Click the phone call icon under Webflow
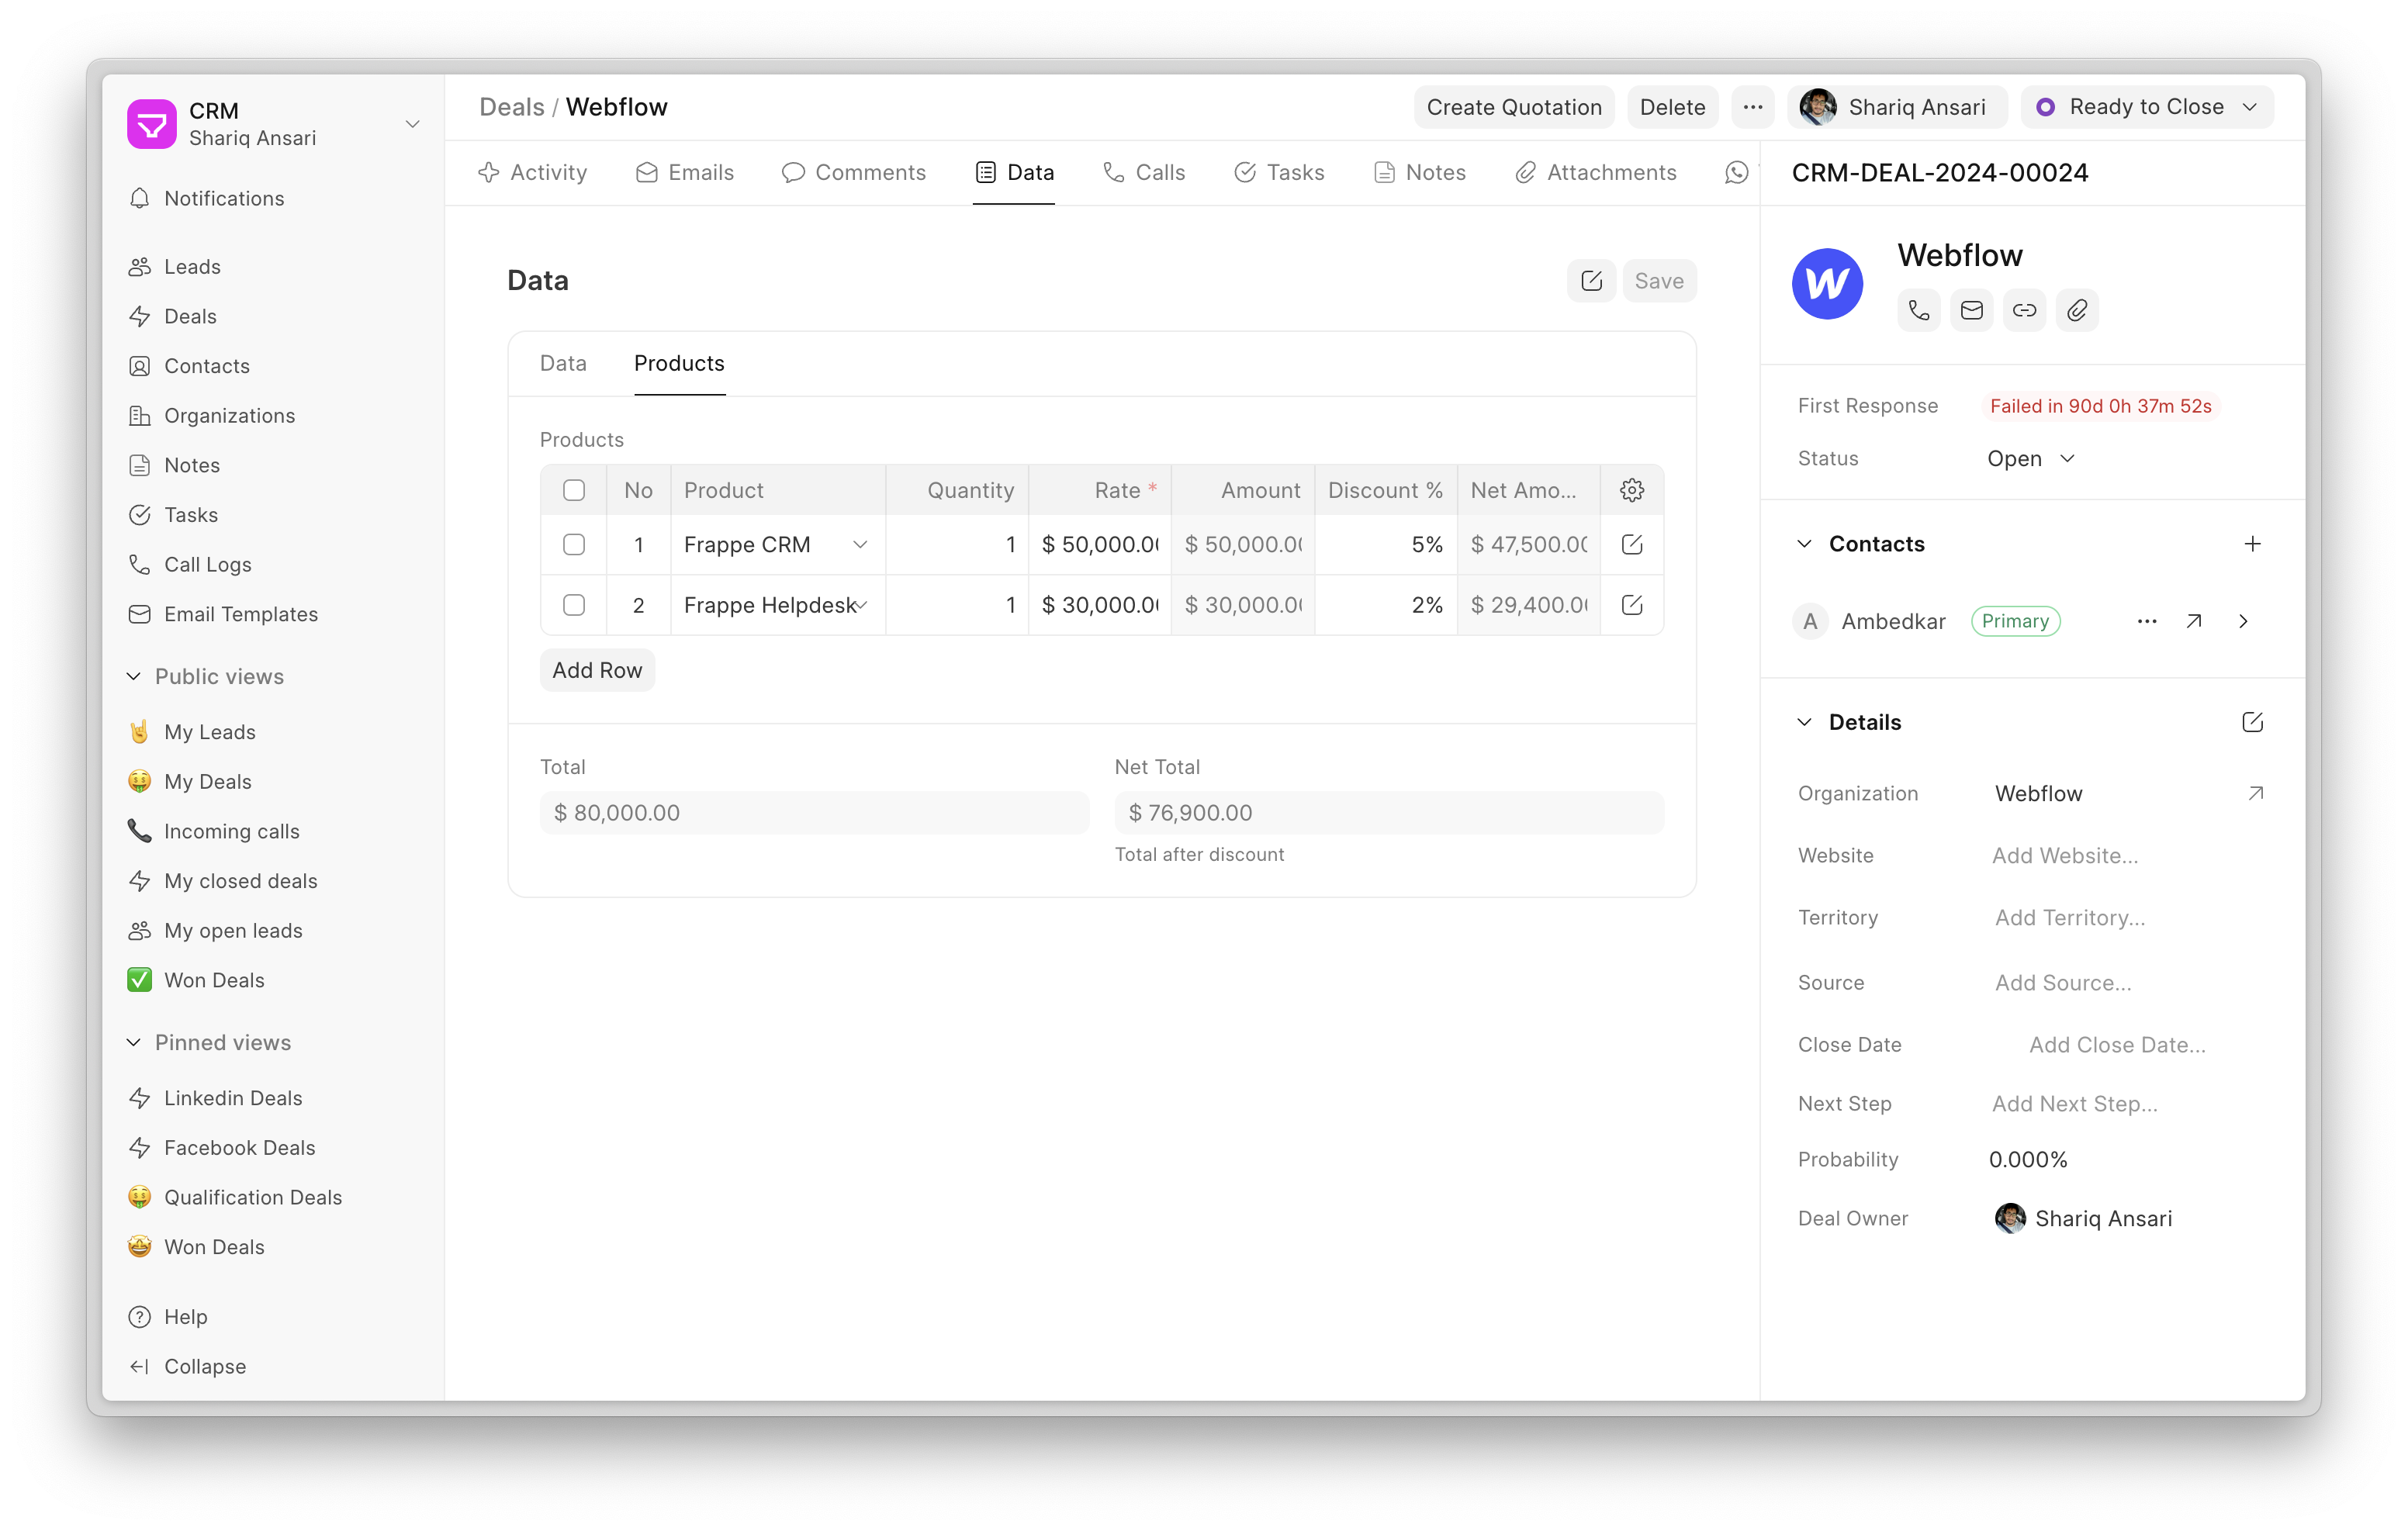The width and height of the screenshot is (2408, 1531). pyautogui.click(x=1918, y=311)
